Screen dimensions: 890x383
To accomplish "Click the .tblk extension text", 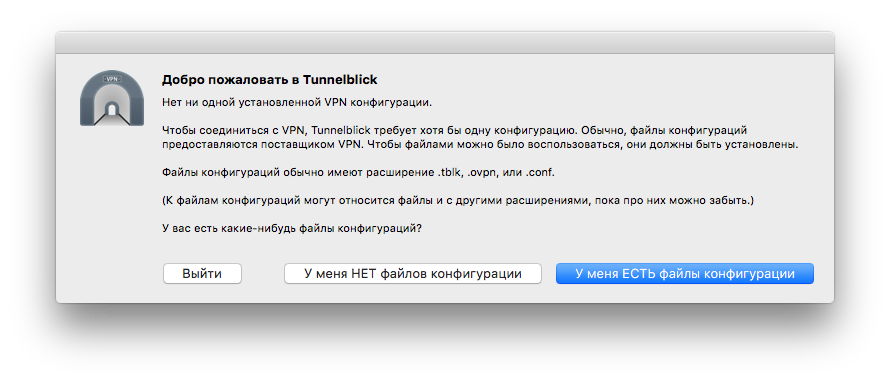I will pos(449,172).
